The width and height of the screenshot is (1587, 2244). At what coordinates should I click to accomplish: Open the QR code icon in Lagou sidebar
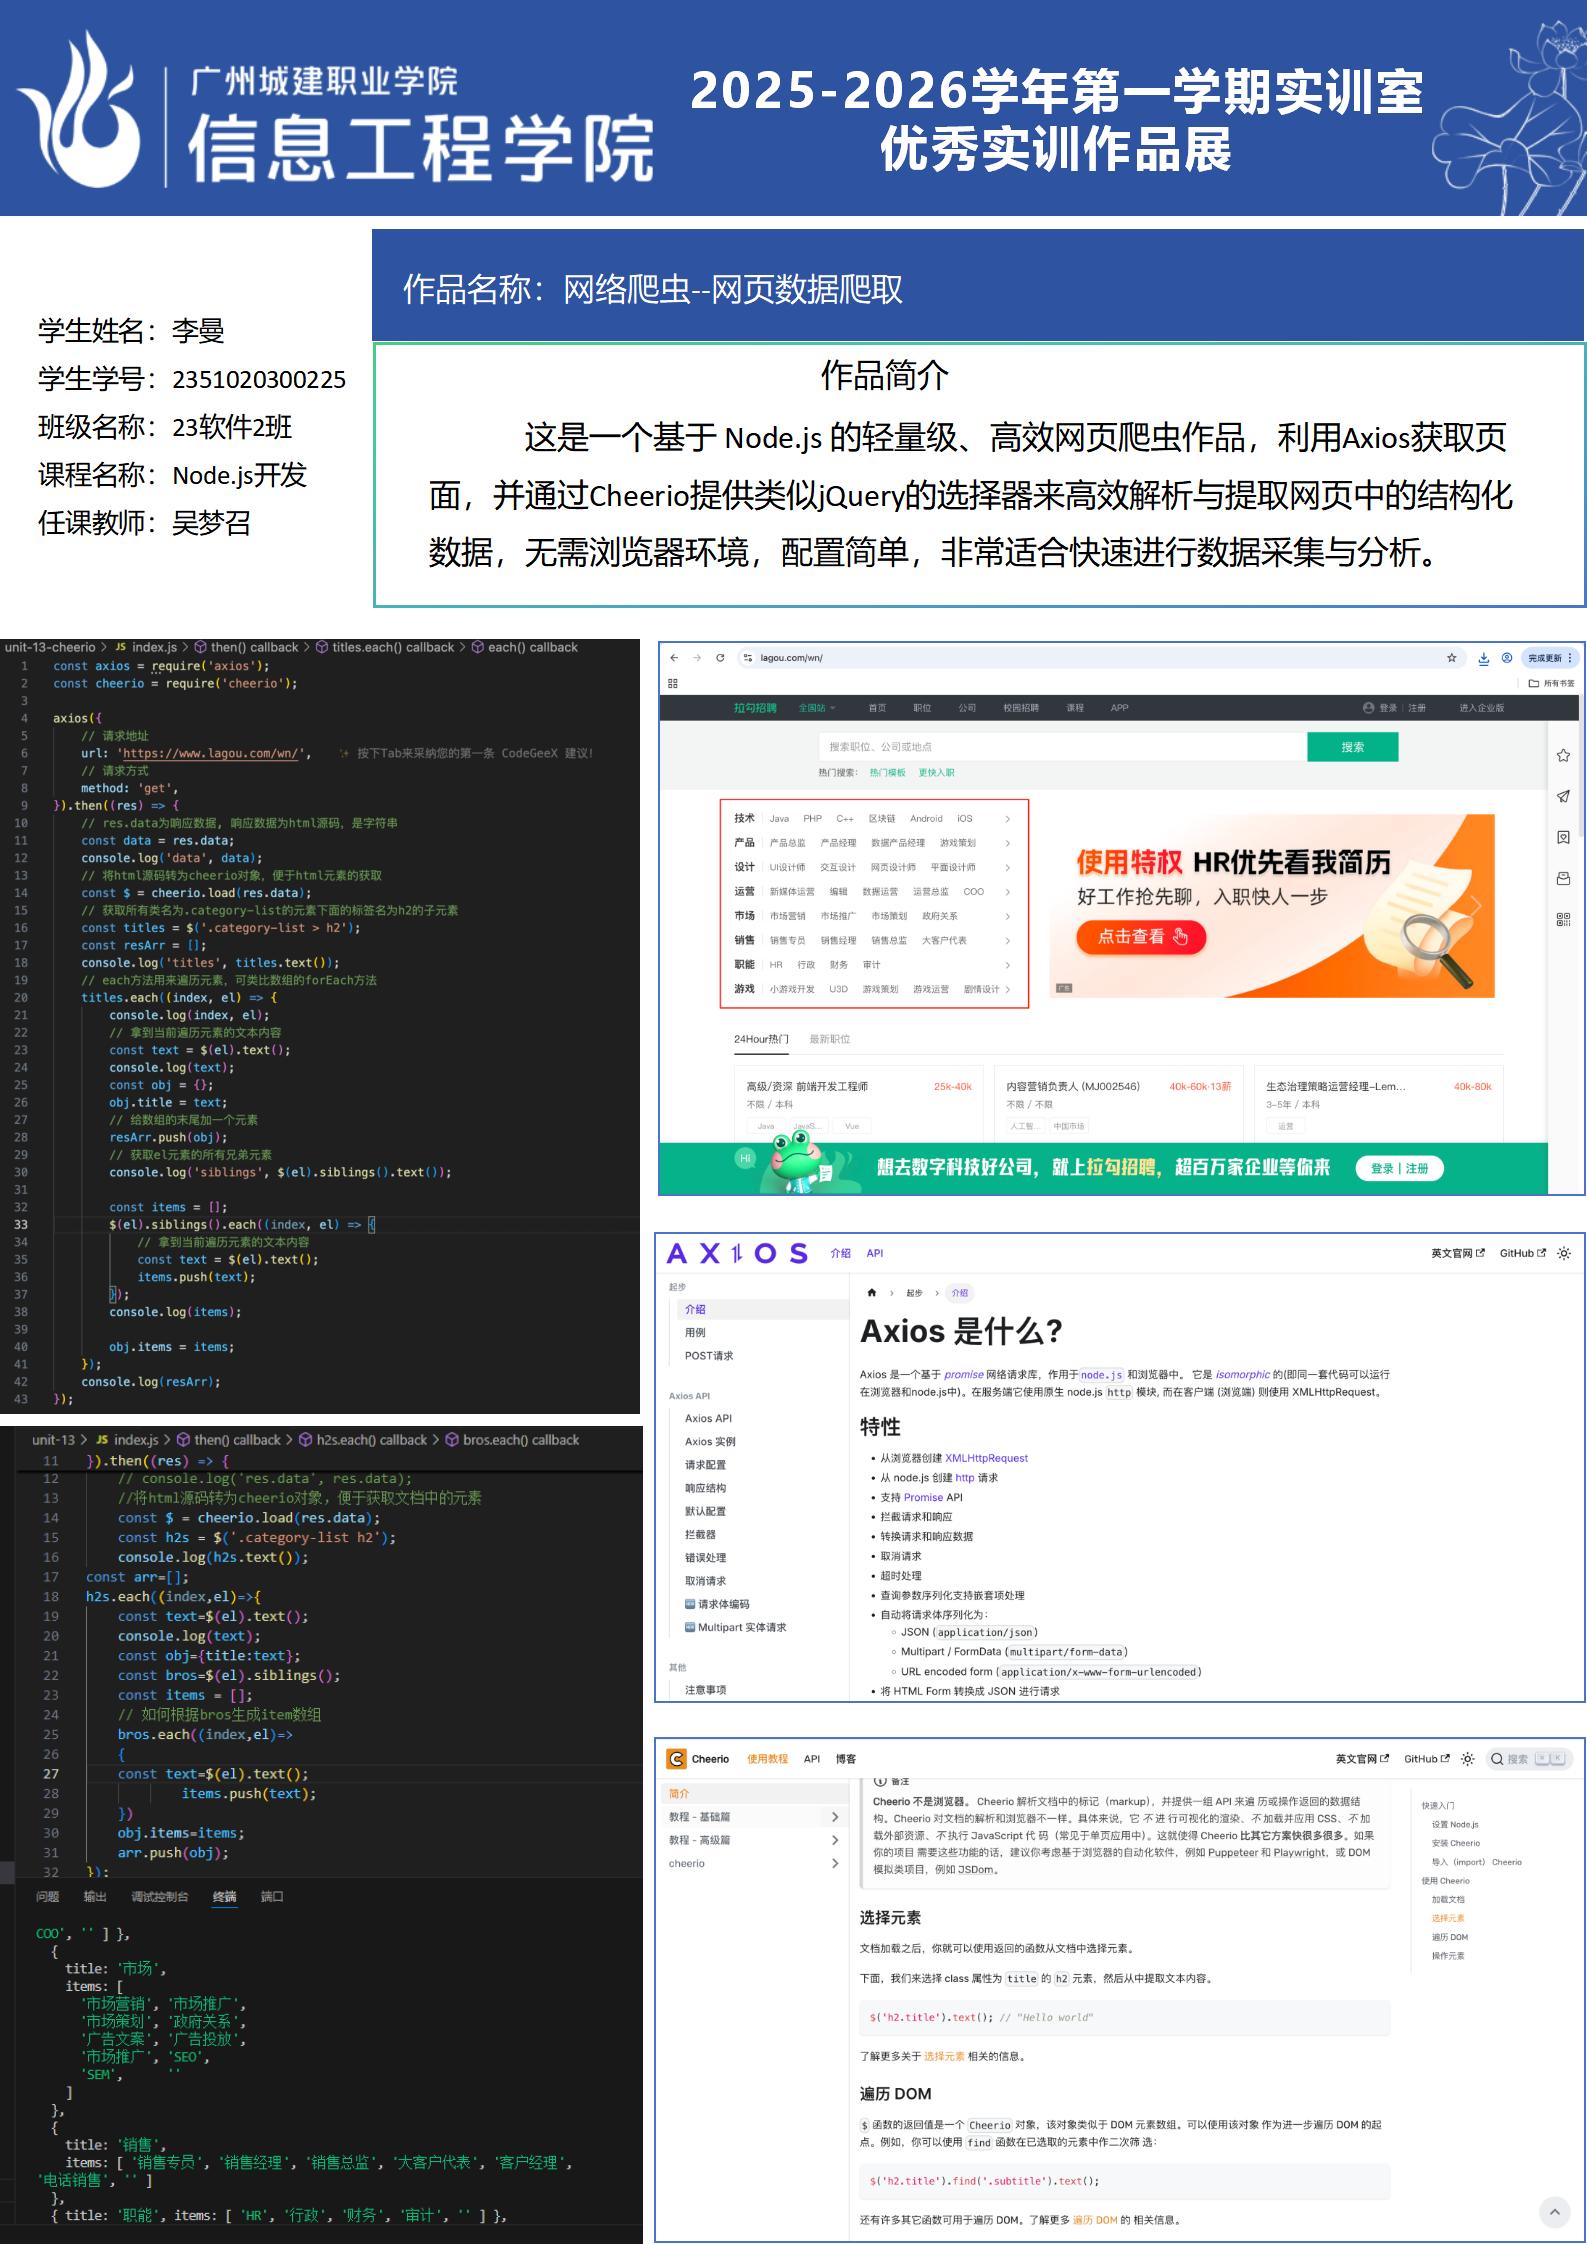(1563, 919)
